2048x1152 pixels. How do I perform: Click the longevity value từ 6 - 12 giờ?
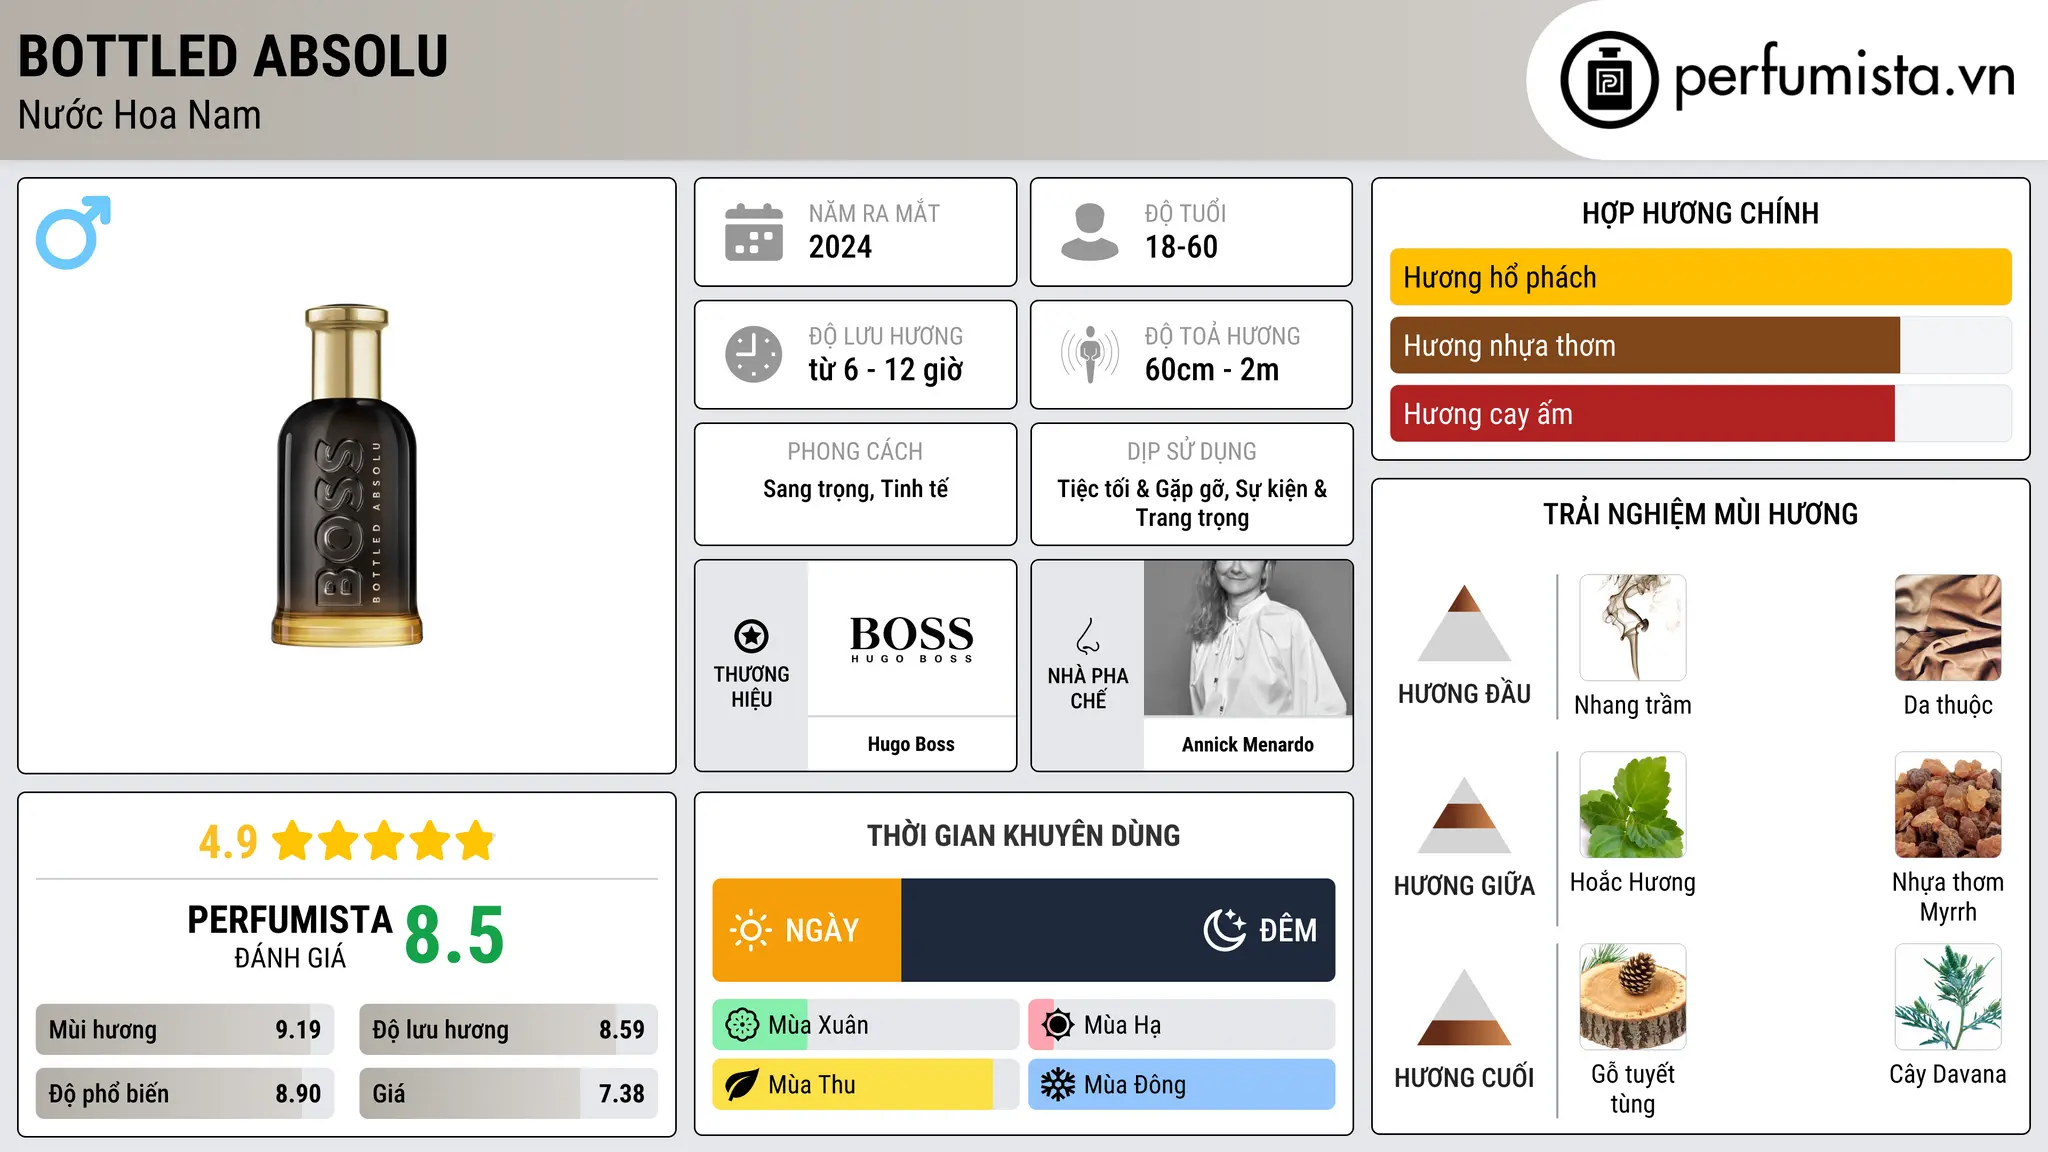(886, 370)
